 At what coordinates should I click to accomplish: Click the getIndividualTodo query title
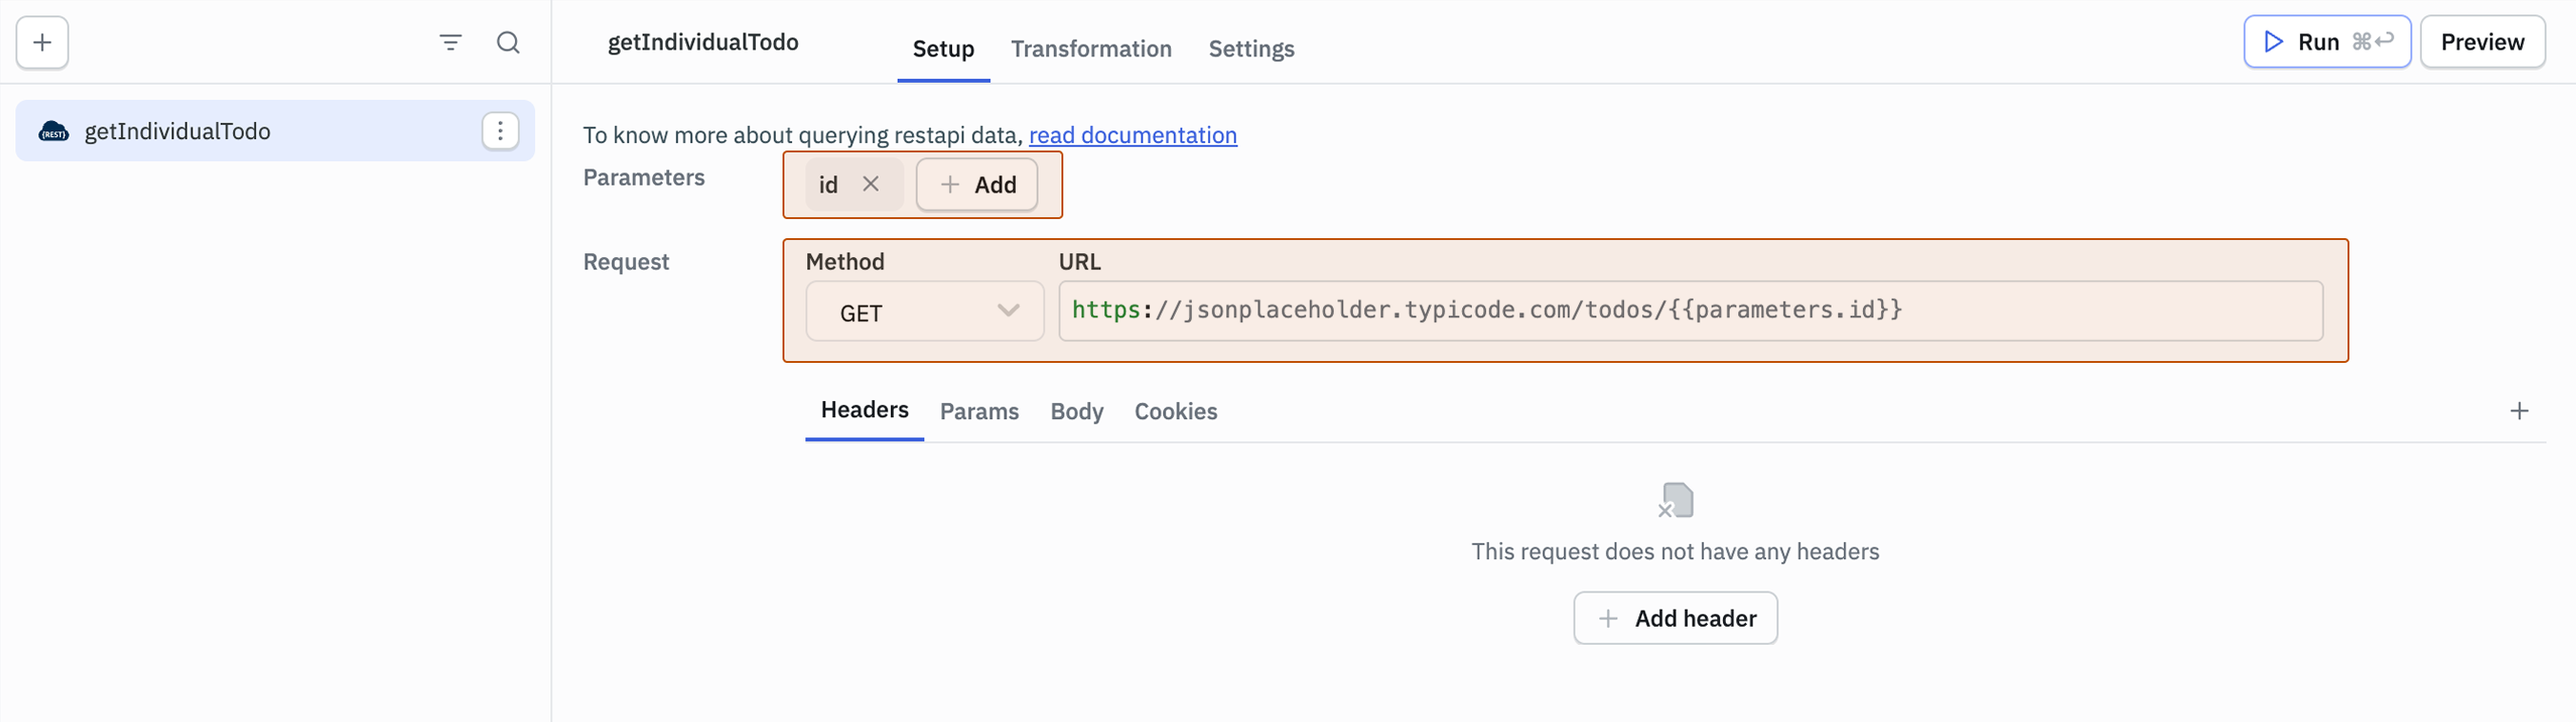702,42
